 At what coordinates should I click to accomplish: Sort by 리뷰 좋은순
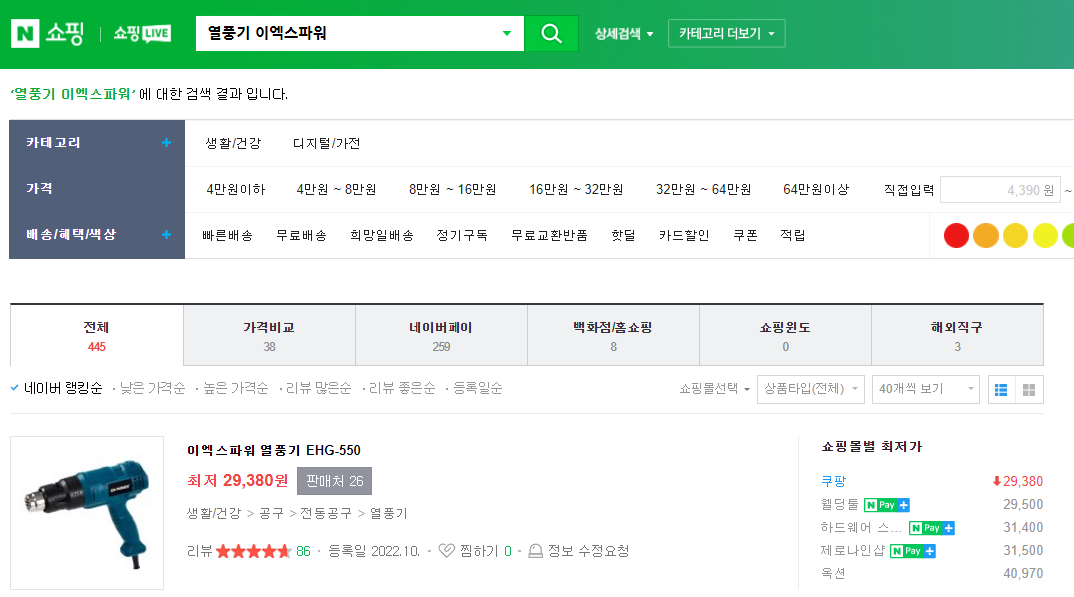click(401, 388)
